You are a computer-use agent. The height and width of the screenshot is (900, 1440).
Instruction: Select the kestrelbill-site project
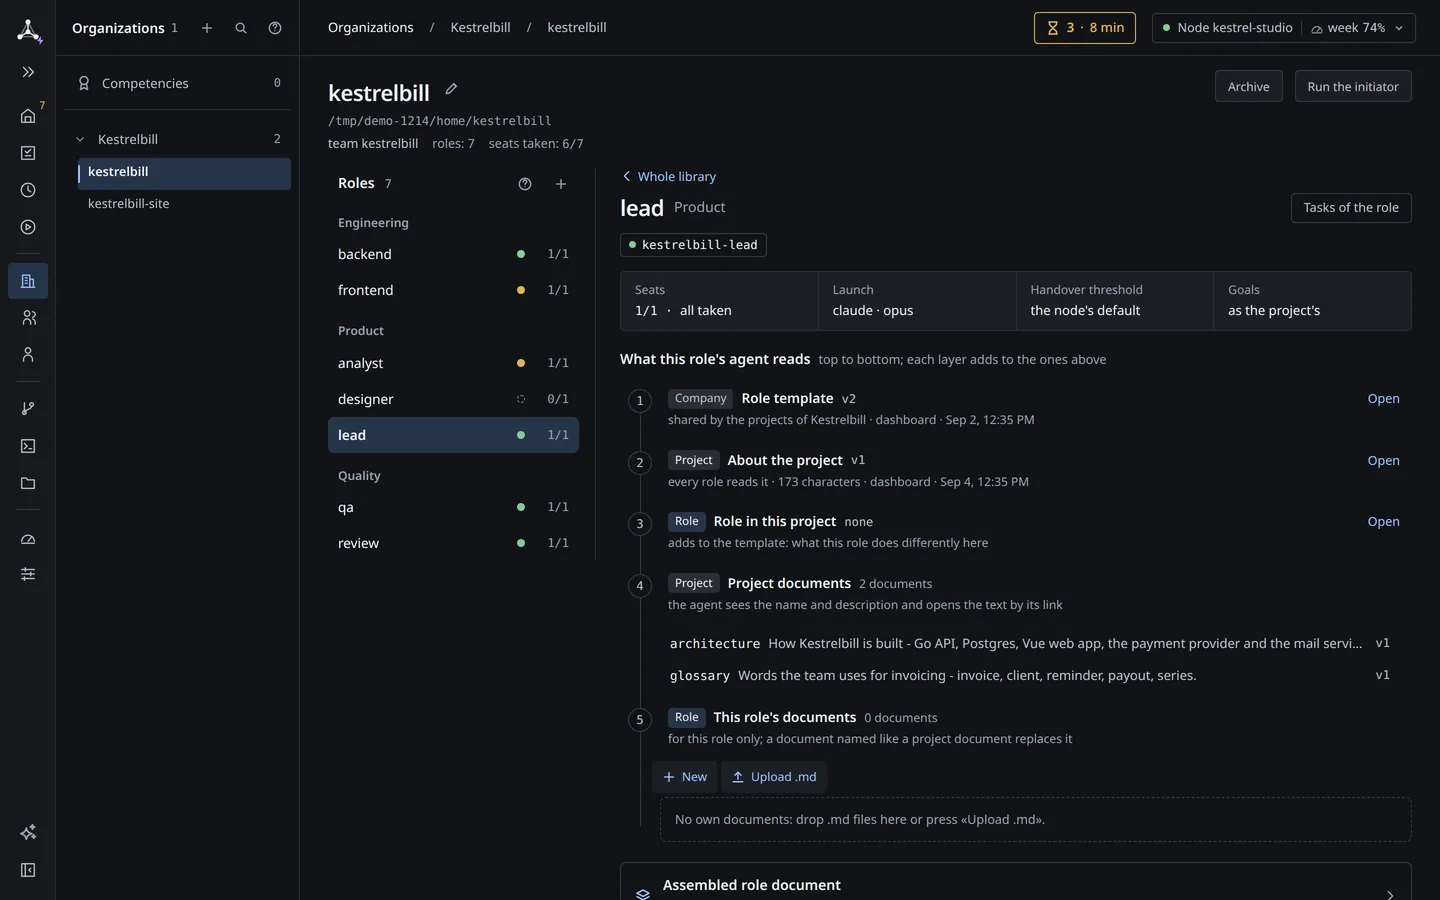184,204
